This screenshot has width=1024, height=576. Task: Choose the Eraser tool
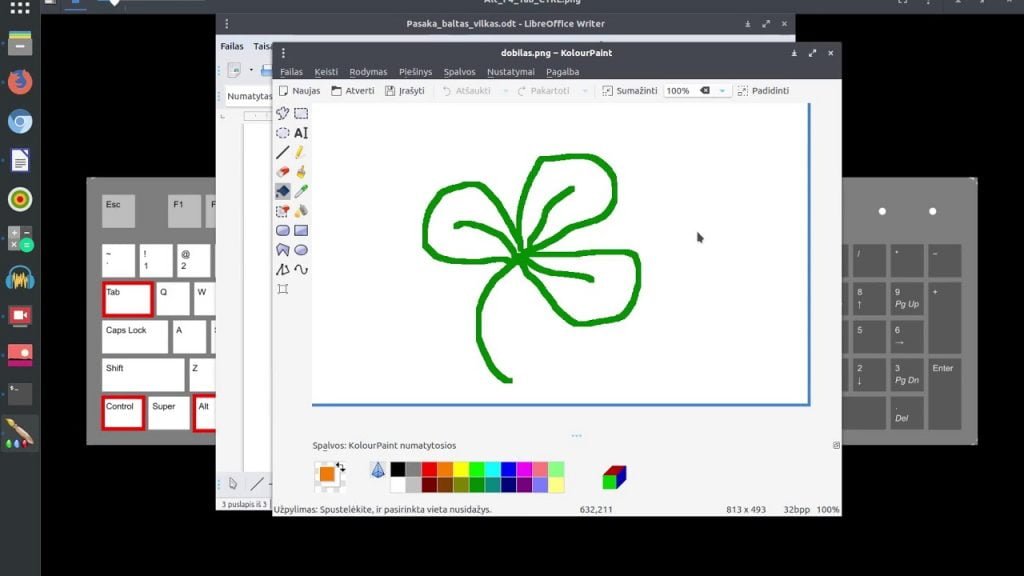click(x=282, y=172)
